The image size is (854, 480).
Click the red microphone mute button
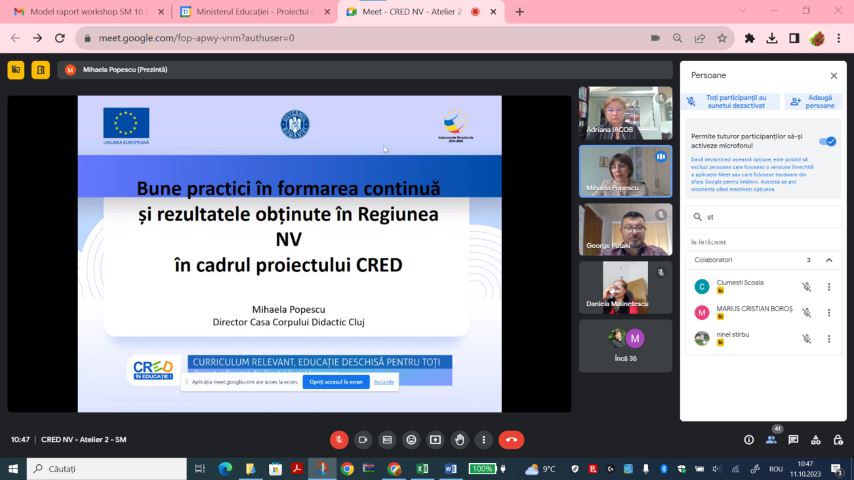(x=339, y=440)
